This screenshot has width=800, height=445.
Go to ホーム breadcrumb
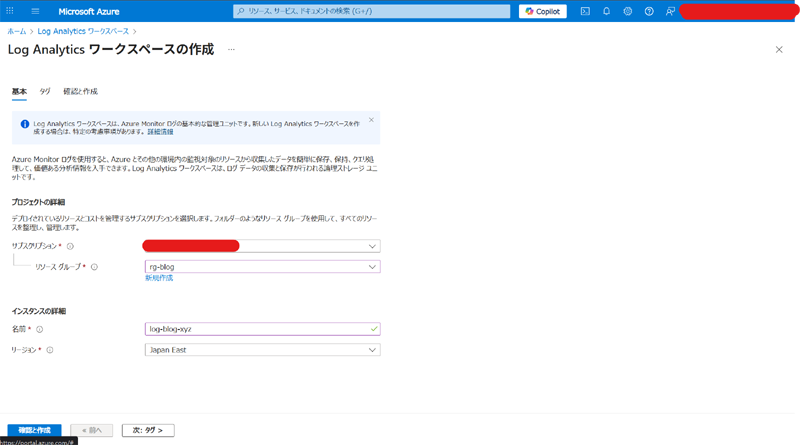point(17,31)
